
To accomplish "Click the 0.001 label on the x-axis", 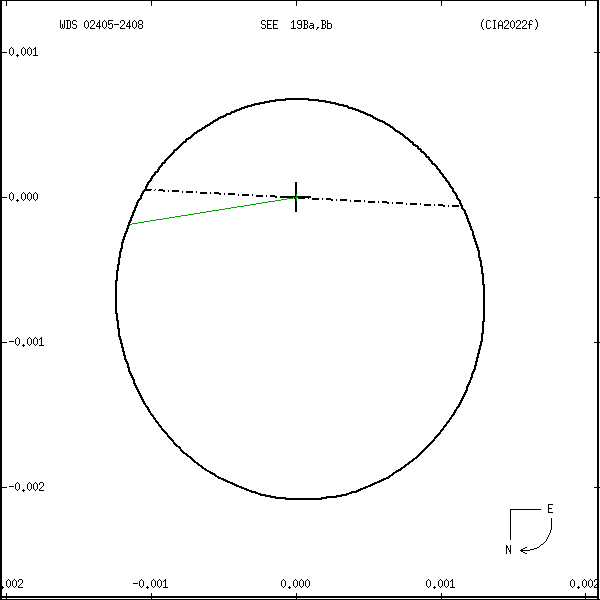I will click(x=440, y=584).
